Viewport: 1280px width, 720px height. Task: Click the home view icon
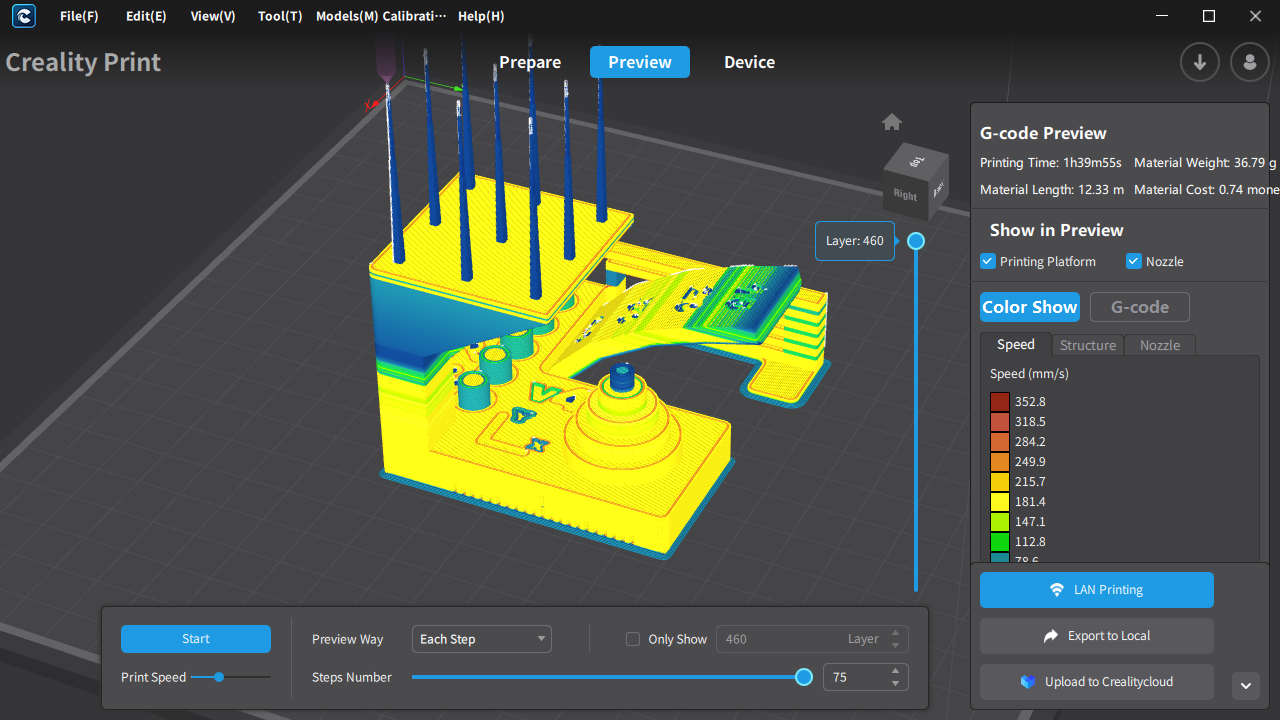click(892, 122)
